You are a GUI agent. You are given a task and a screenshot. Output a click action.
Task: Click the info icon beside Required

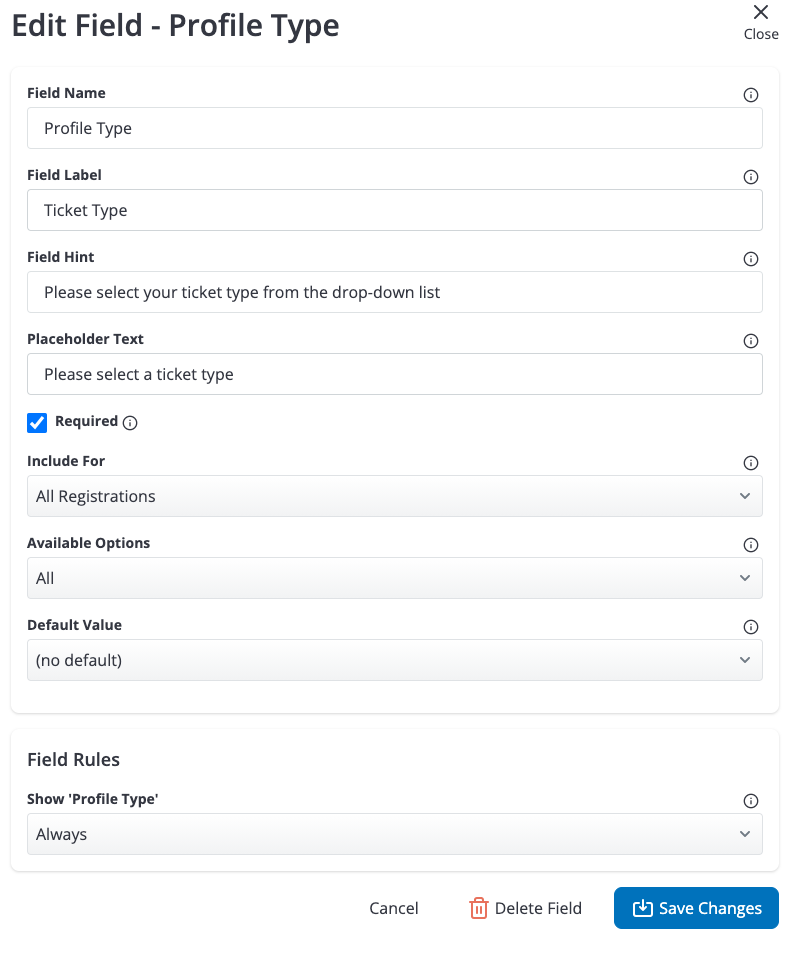coord(130,422)
